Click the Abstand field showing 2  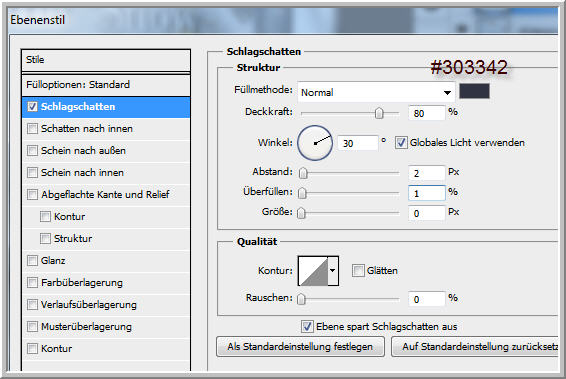point(427,173)
